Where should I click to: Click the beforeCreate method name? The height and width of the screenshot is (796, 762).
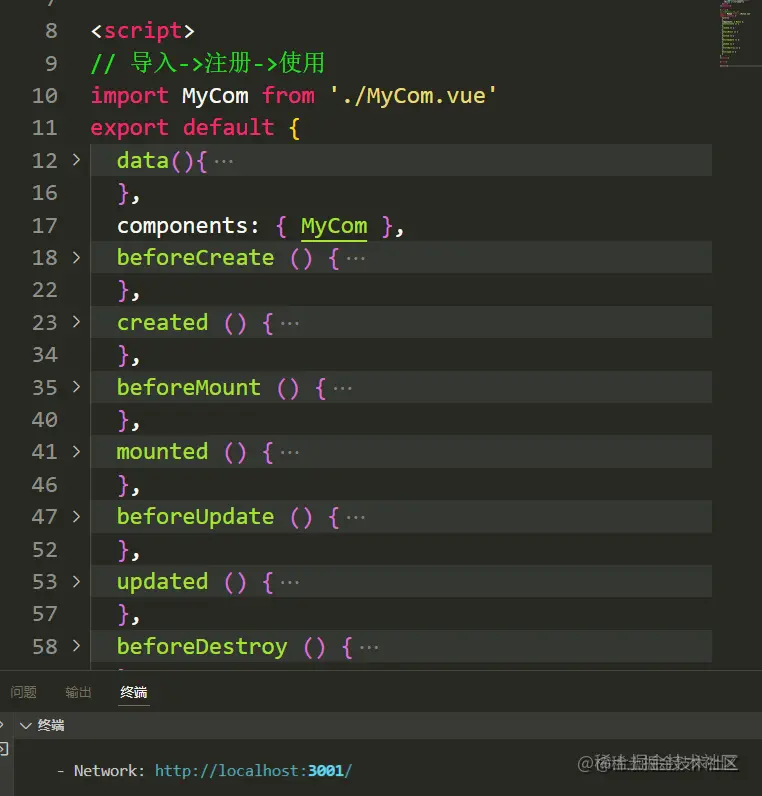pyautogui.click(x=195, y=258)
